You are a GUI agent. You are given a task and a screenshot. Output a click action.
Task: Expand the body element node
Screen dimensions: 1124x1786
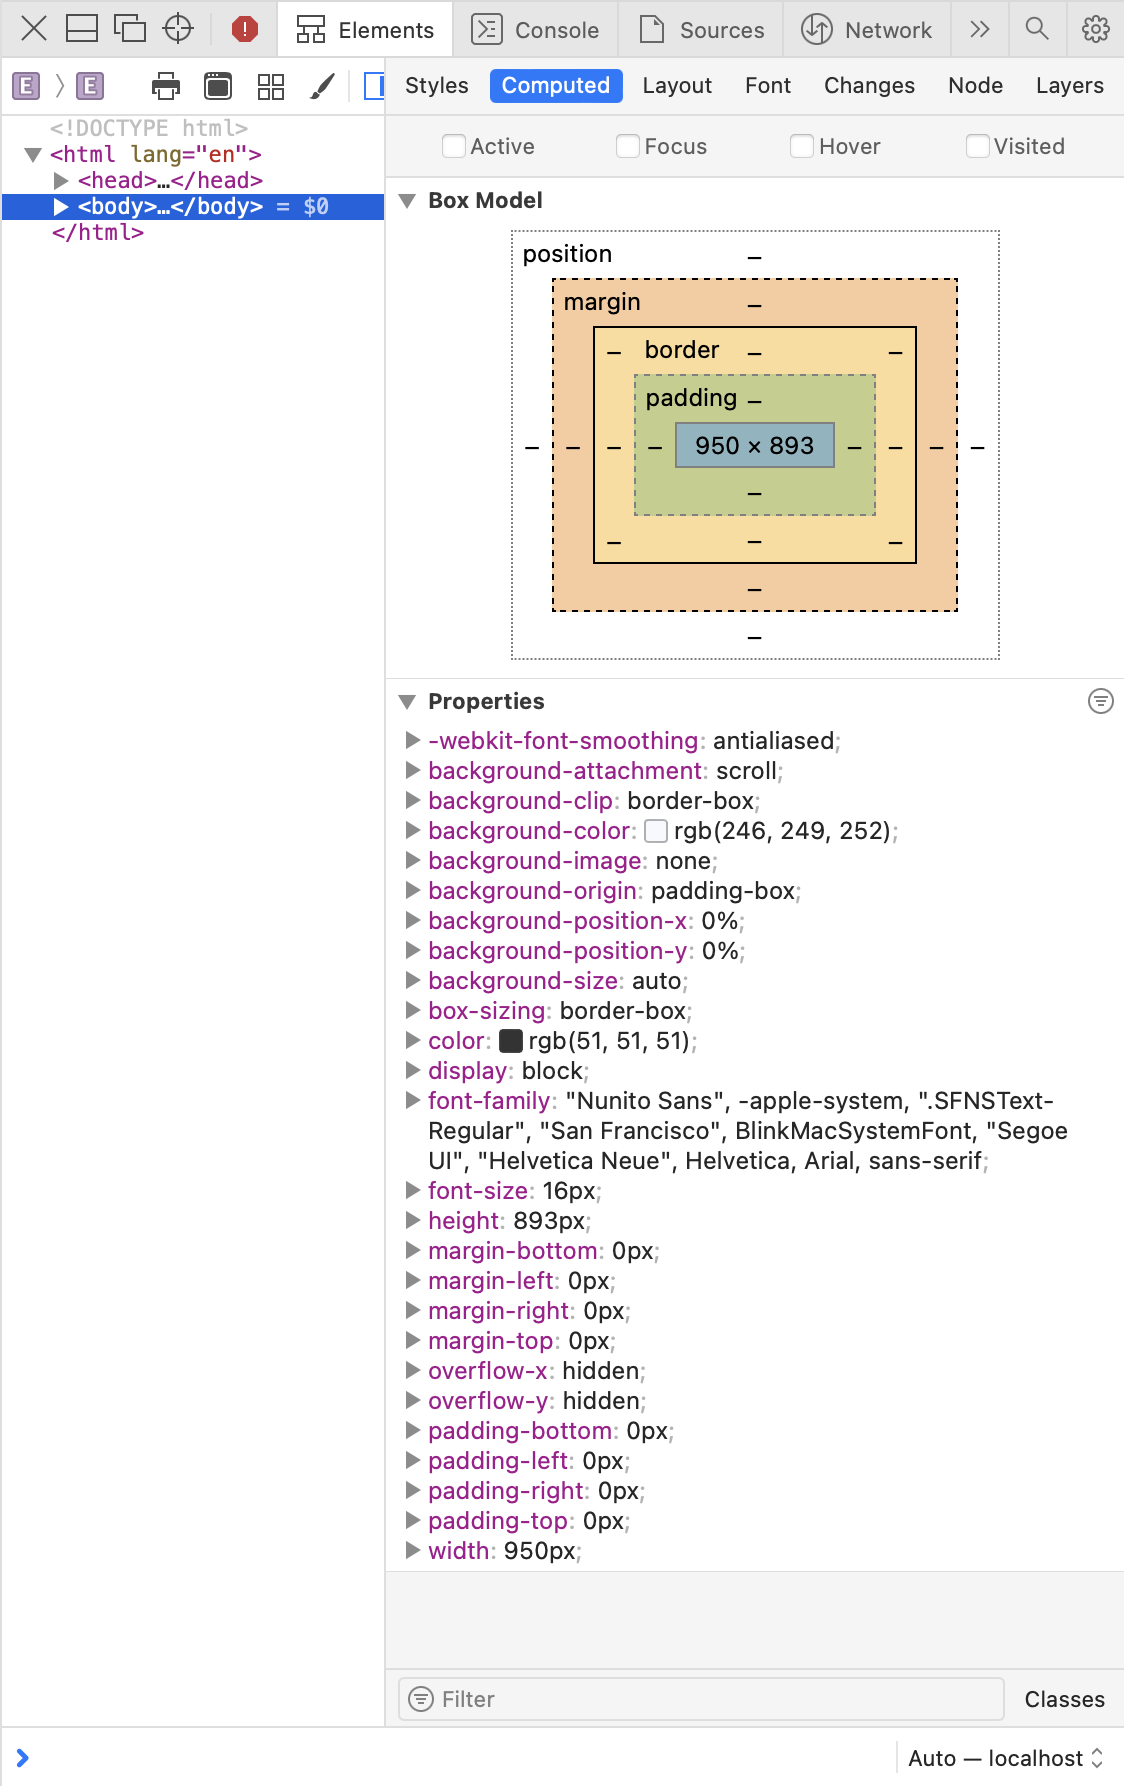(61, 207)
